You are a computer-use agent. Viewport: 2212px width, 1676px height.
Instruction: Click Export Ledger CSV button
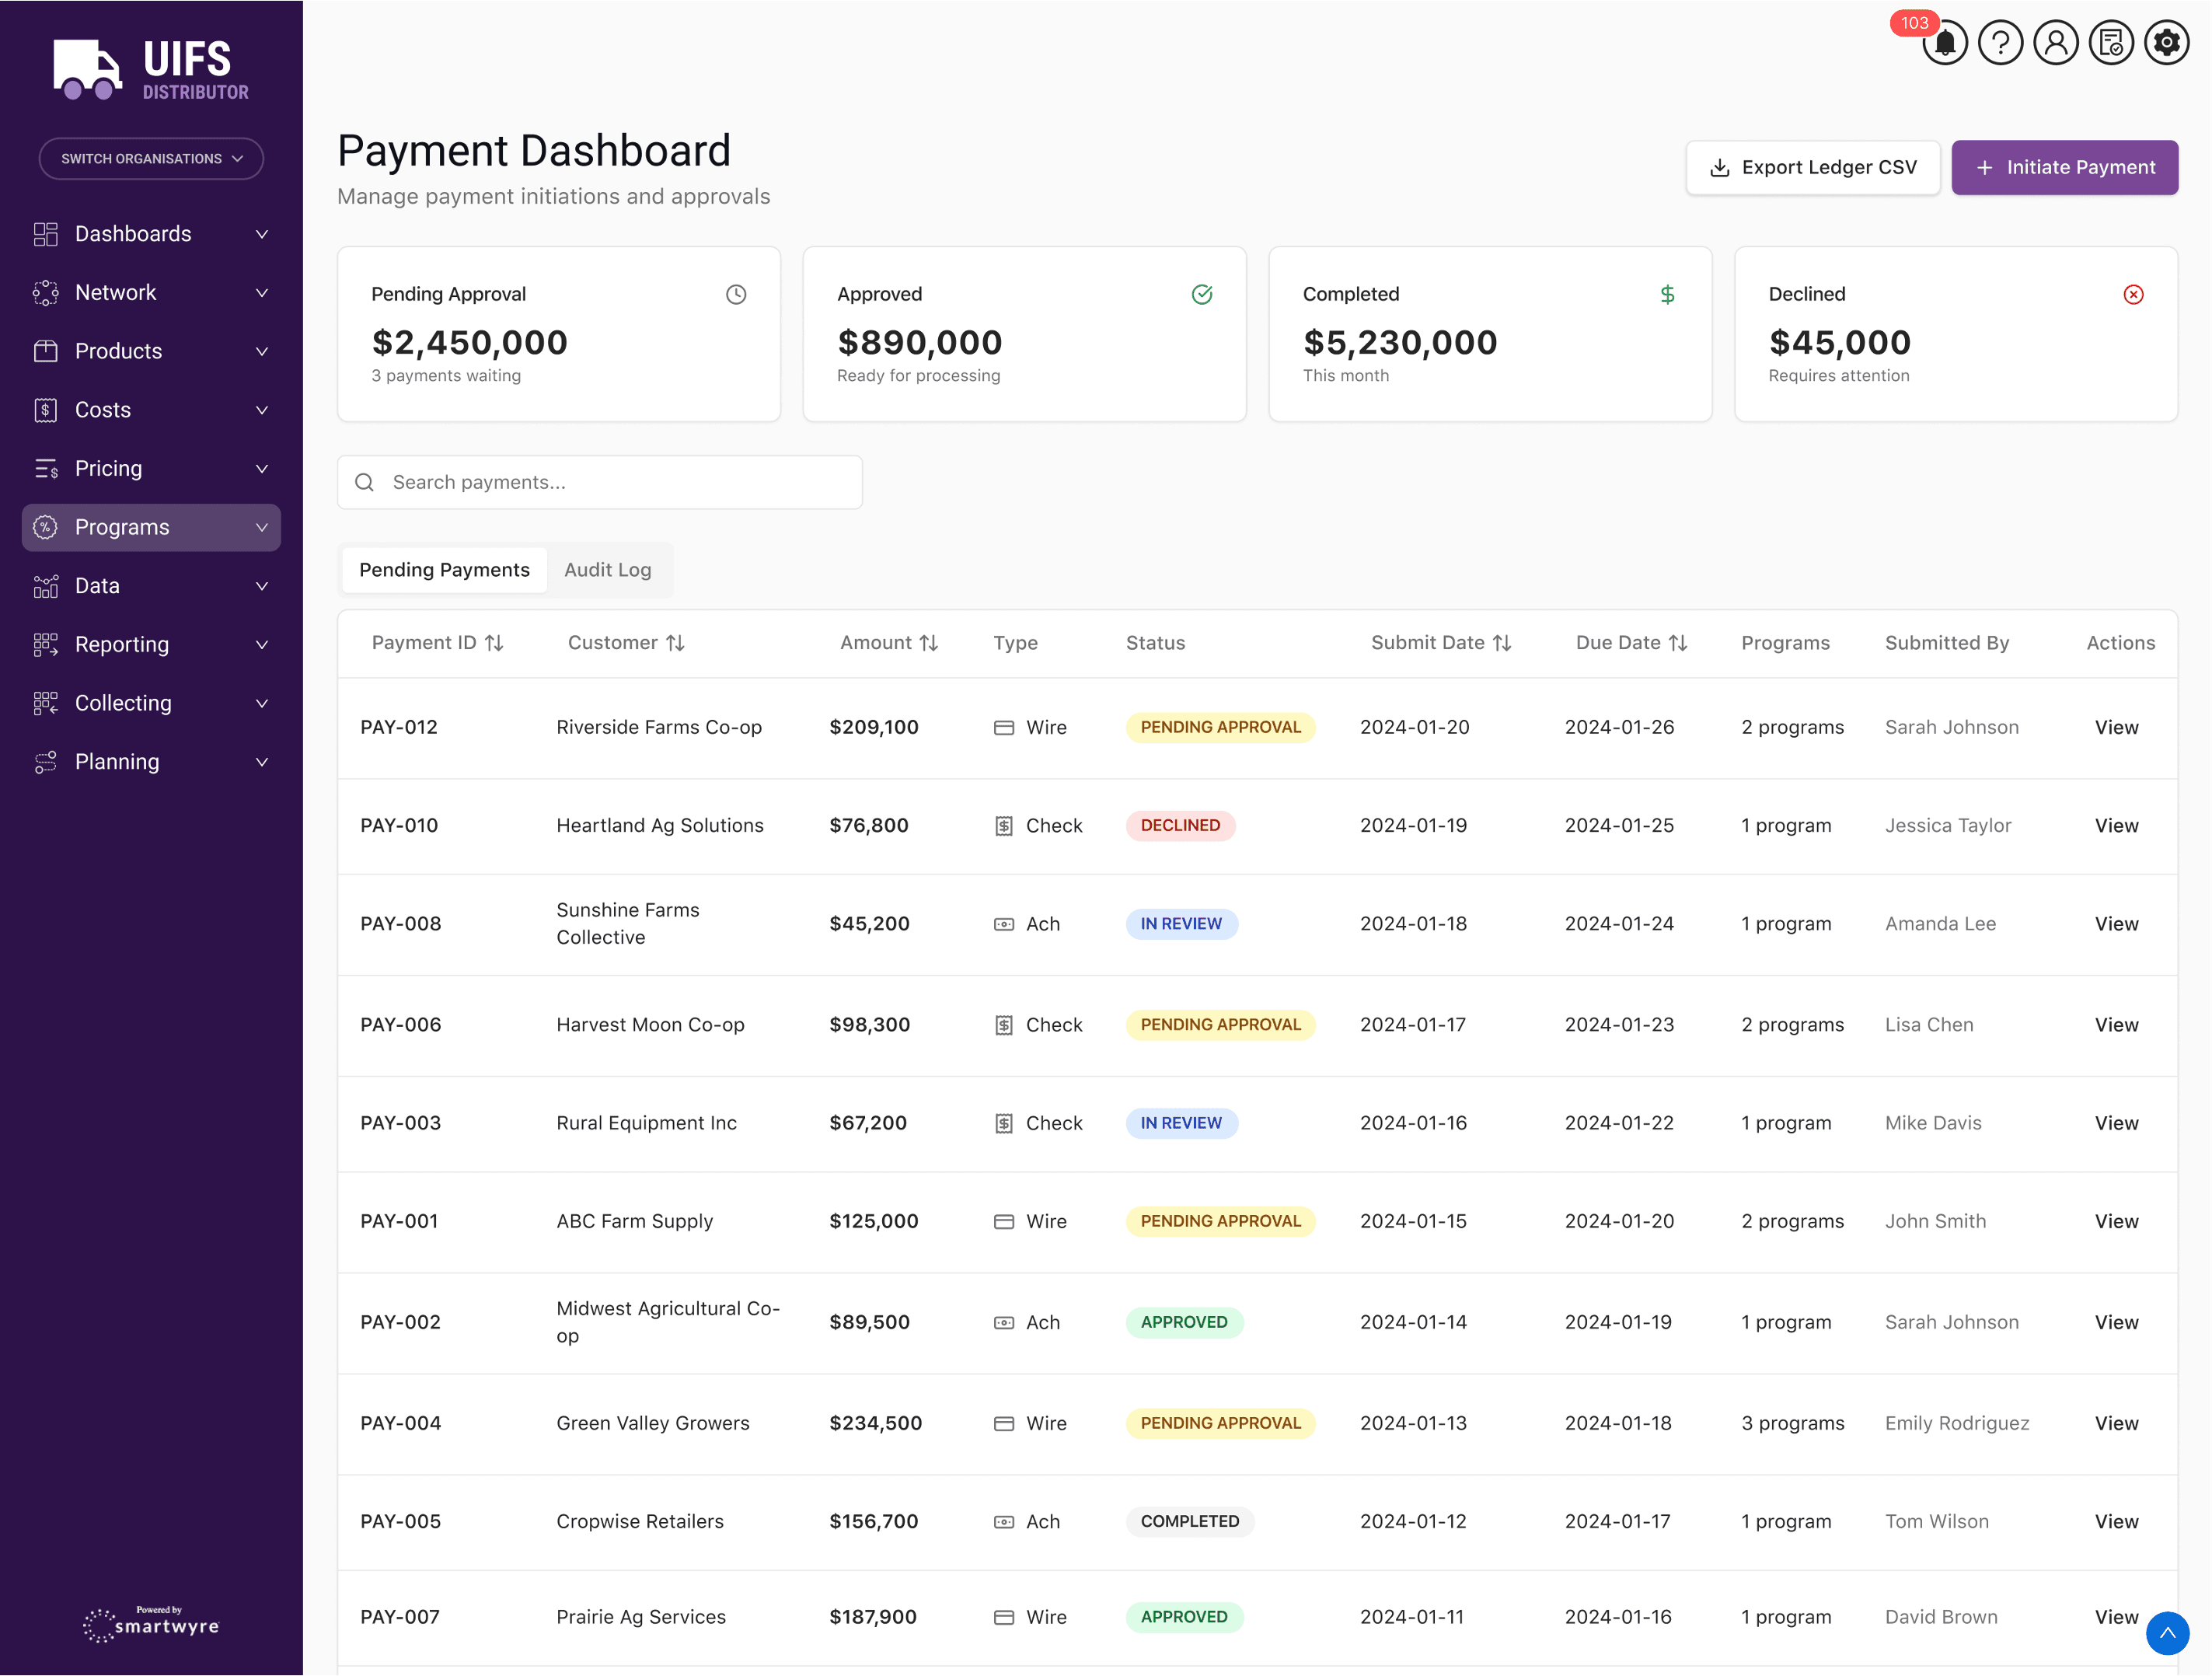[1813, 167]
